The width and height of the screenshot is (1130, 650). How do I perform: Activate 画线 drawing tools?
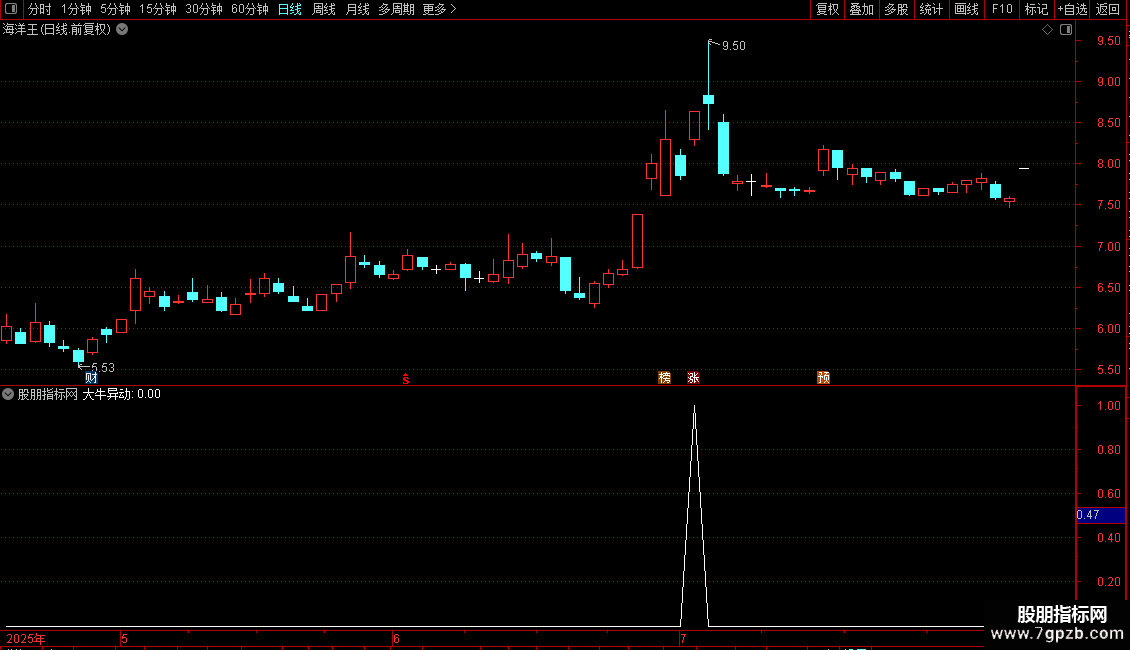coord(966,9)
